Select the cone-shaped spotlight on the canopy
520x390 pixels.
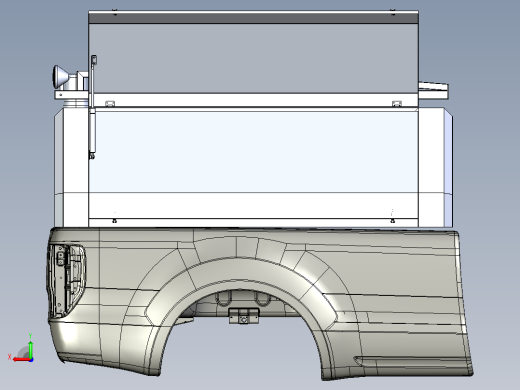tap(60, 77)
